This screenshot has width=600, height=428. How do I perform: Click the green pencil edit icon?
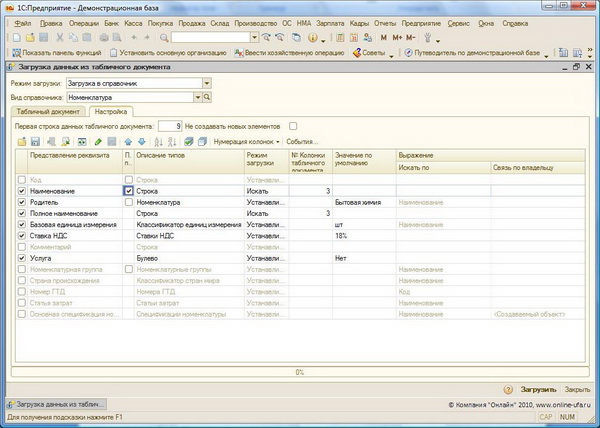coord(98,142)
